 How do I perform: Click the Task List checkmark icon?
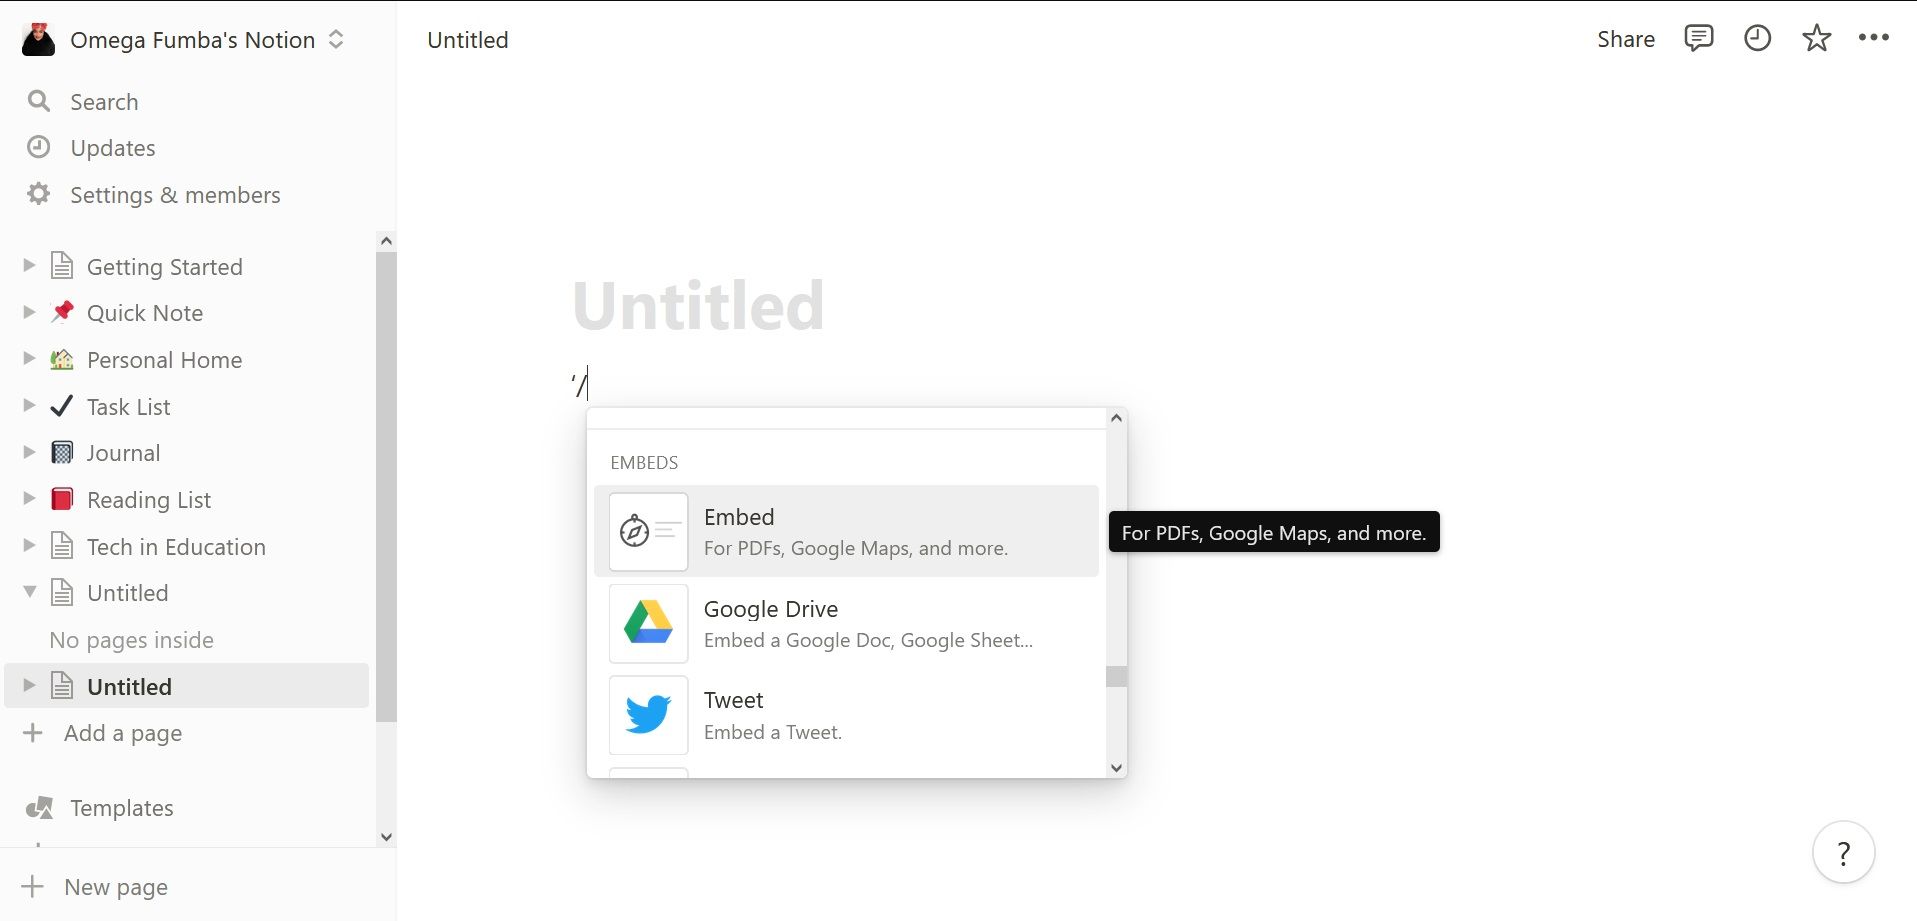pos(62,406)
